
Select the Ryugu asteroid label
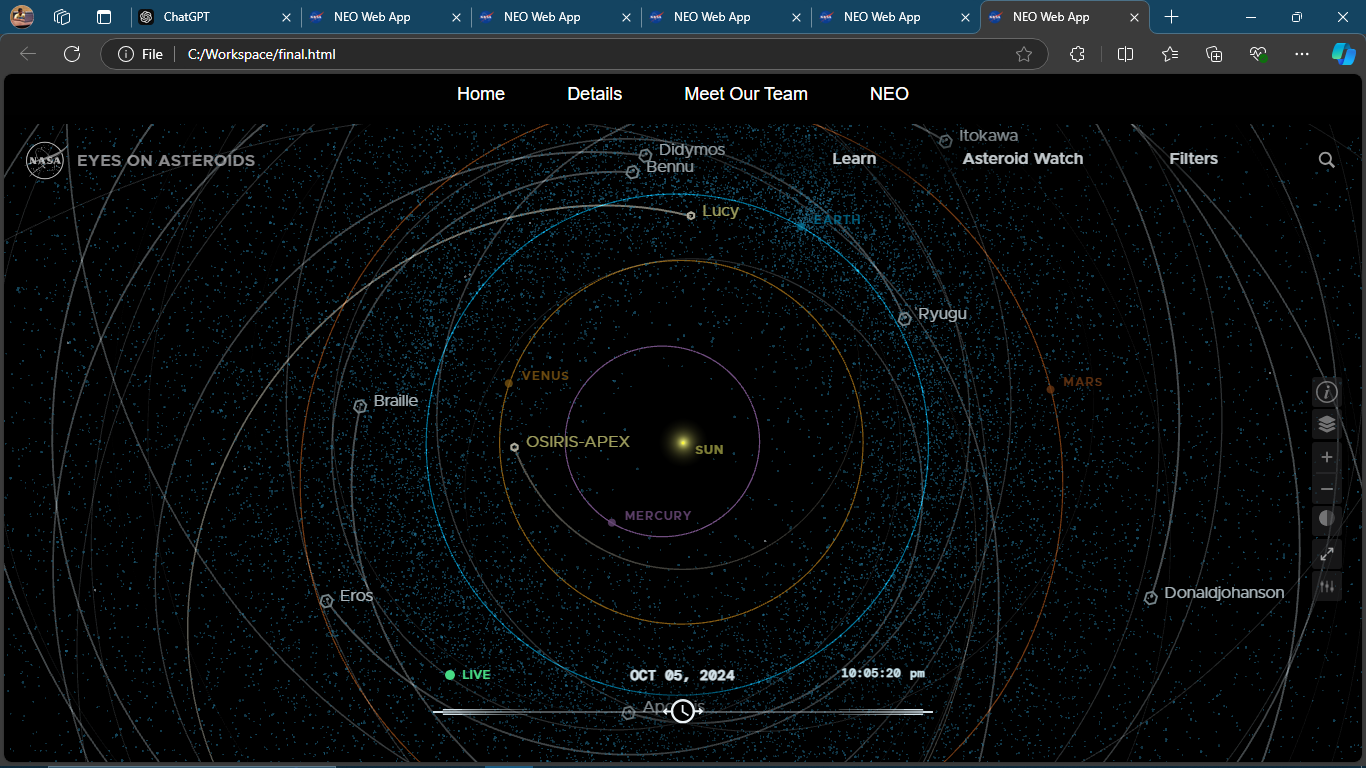pyautogui.click(x=942, y=314)
